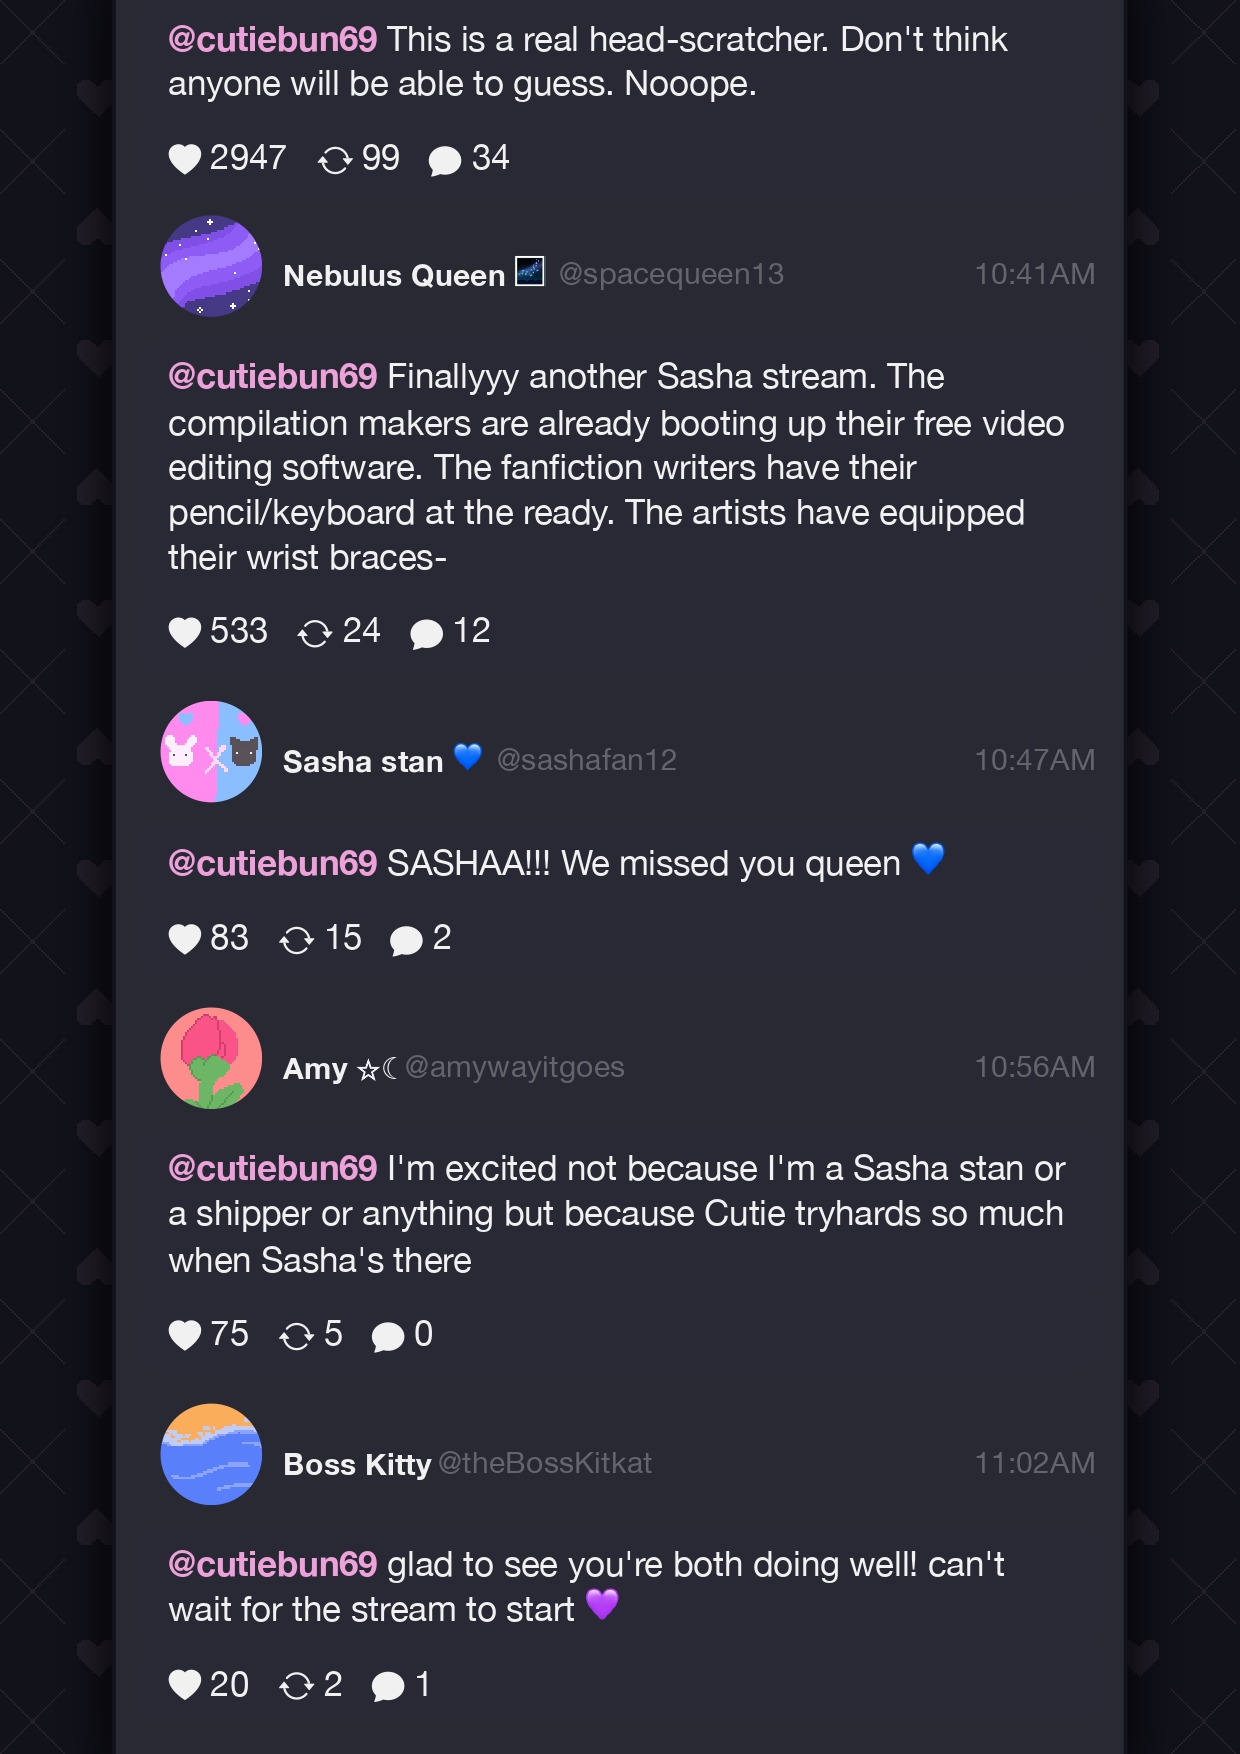The image size is (1240, 1754).
Task: Like Nebulus Queen's reply with 533 hearts
Action: click(x=185, y=632)
